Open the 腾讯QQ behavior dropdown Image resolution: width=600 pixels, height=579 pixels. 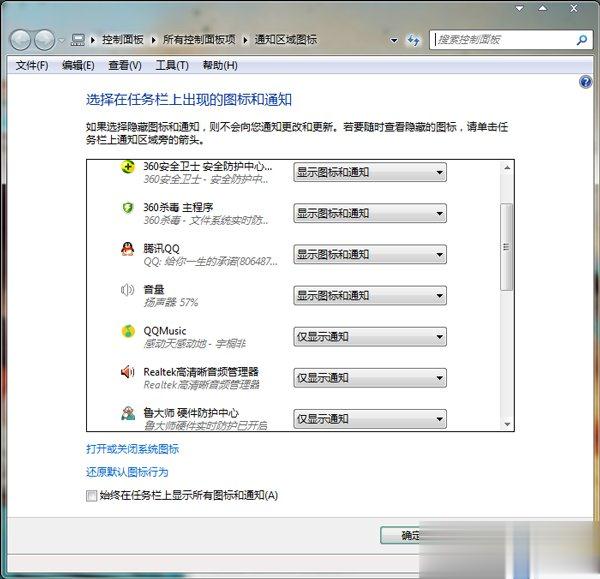point(370,254)
